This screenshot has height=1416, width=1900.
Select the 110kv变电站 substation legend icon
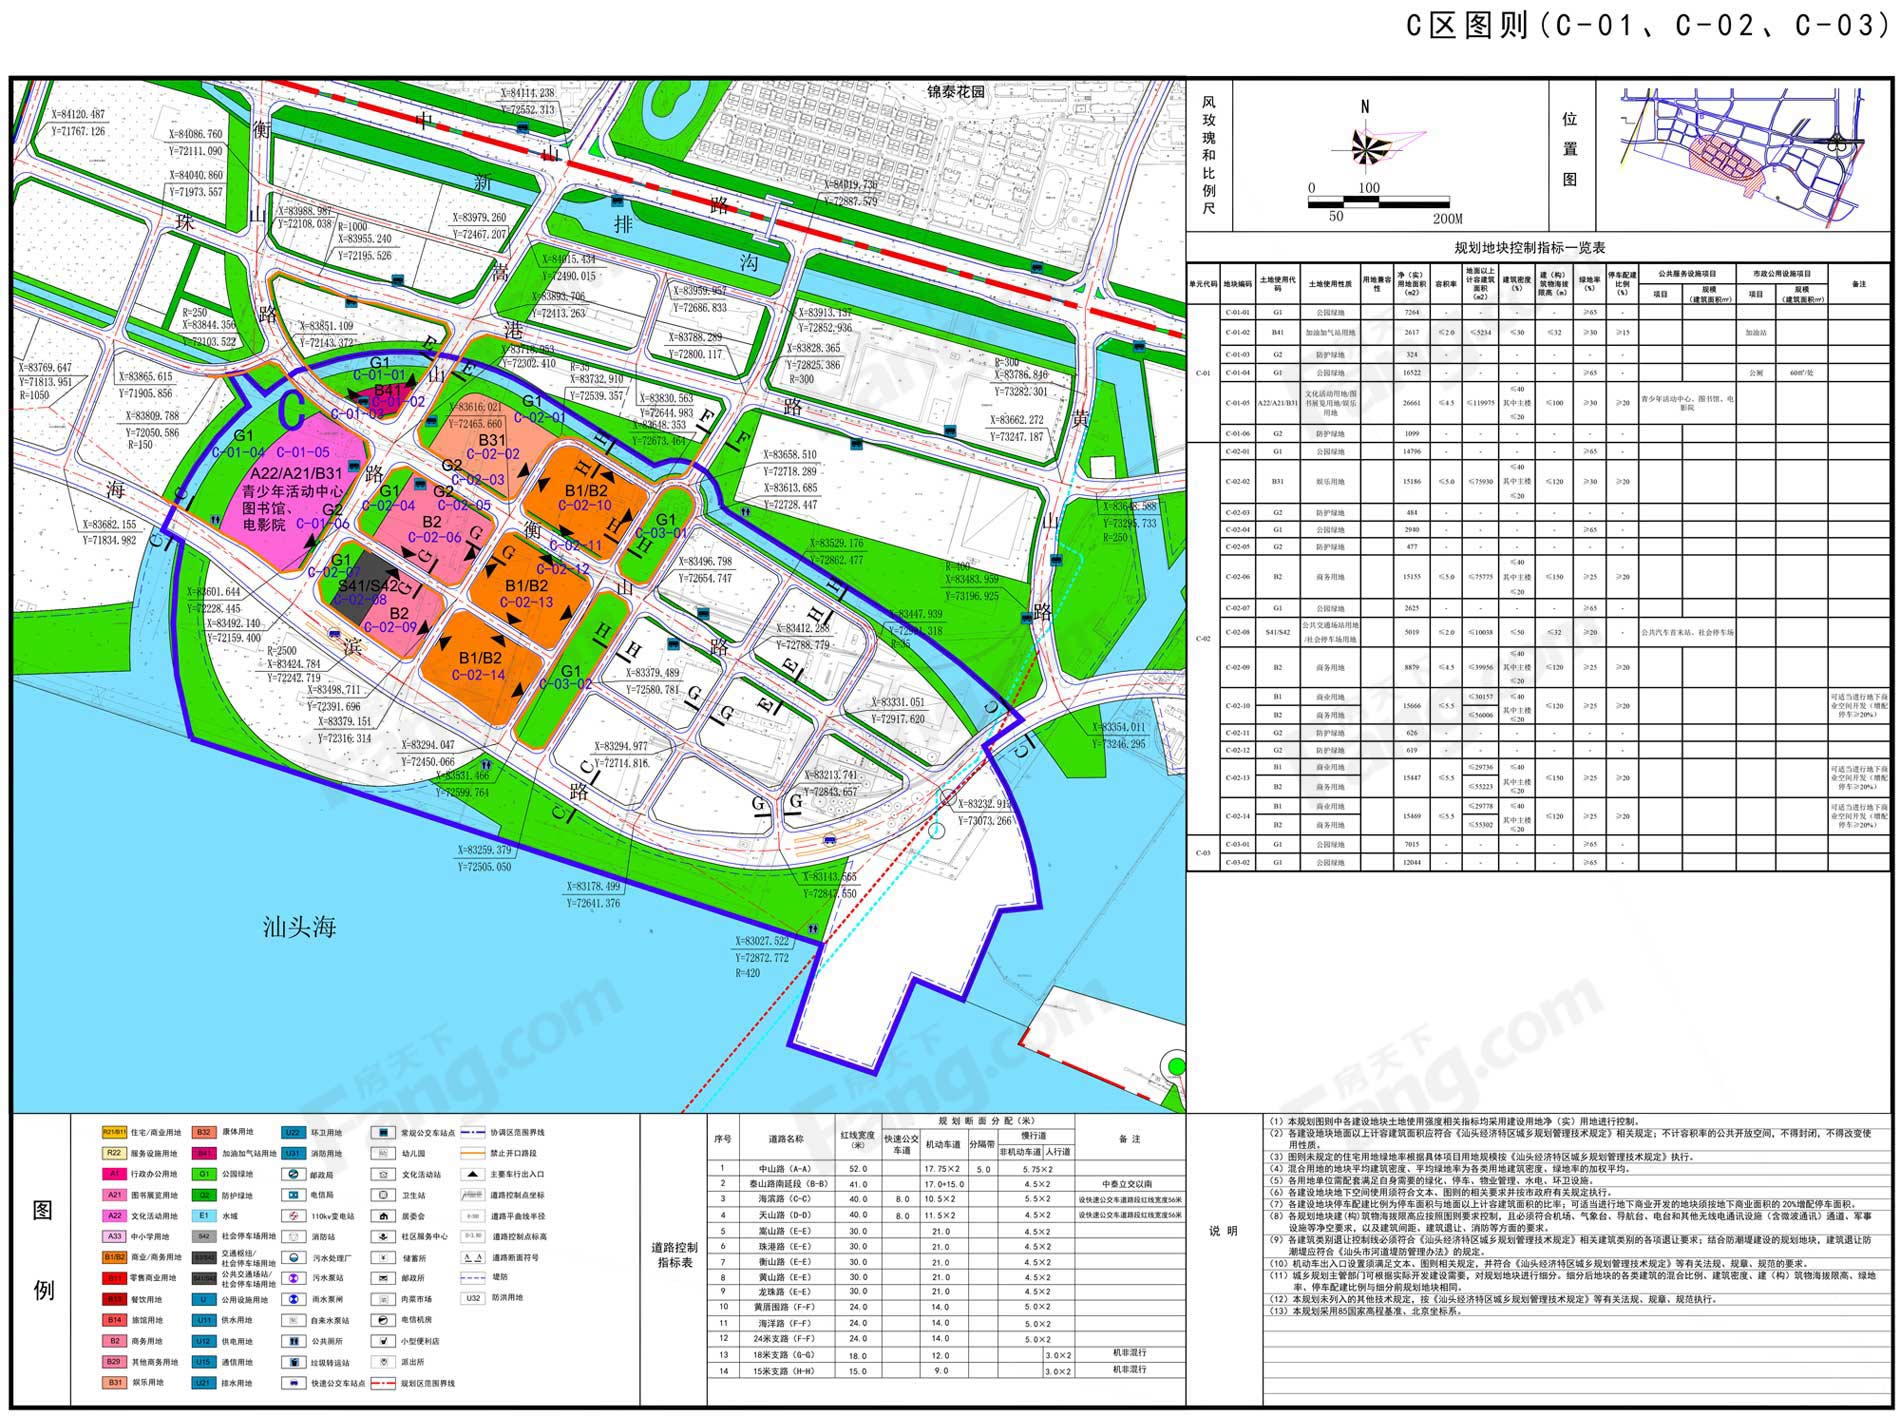[x=292, y=1216]
